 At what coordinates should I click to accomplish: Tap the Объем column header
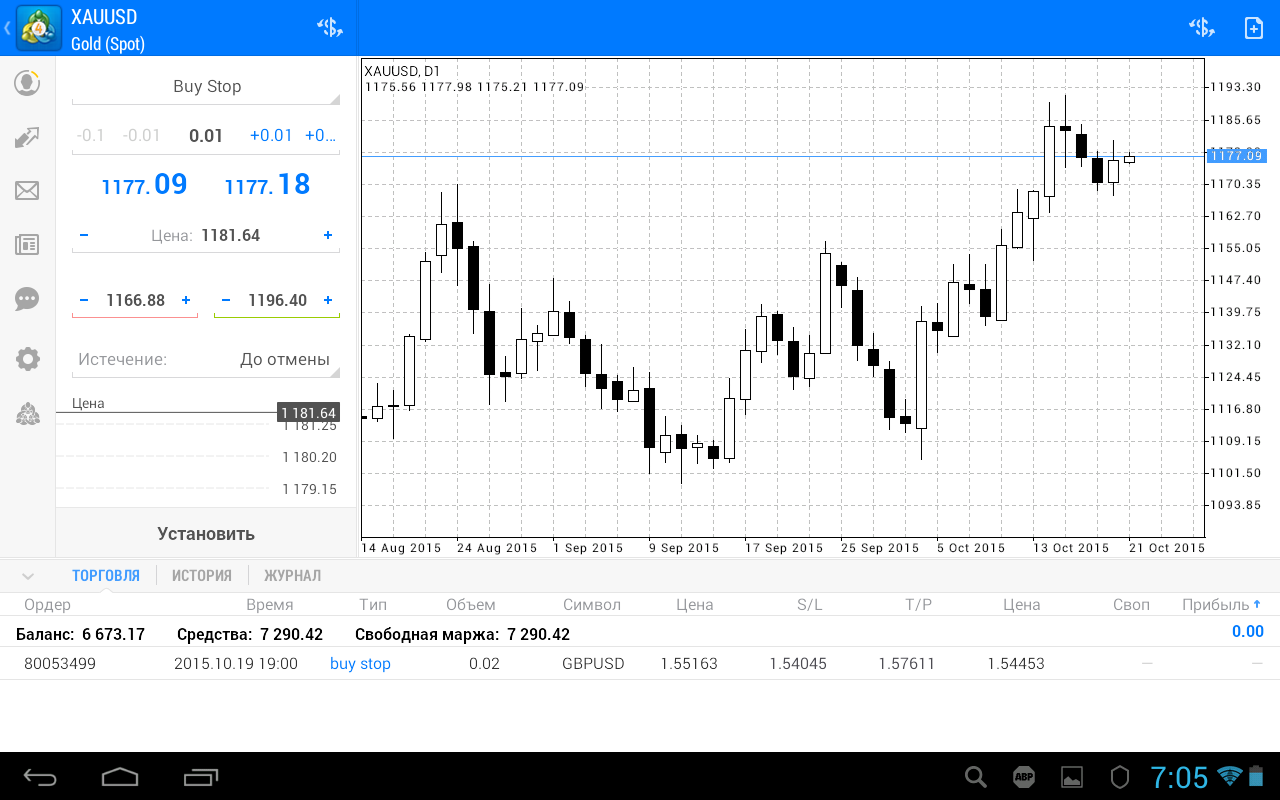471,605
